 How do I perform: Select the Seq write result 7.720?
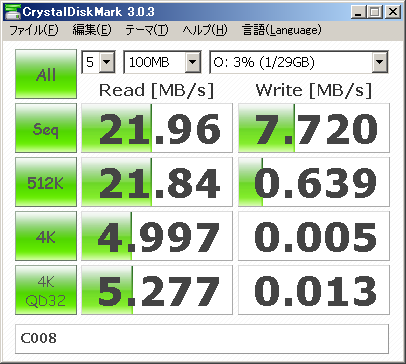[314, 128]
